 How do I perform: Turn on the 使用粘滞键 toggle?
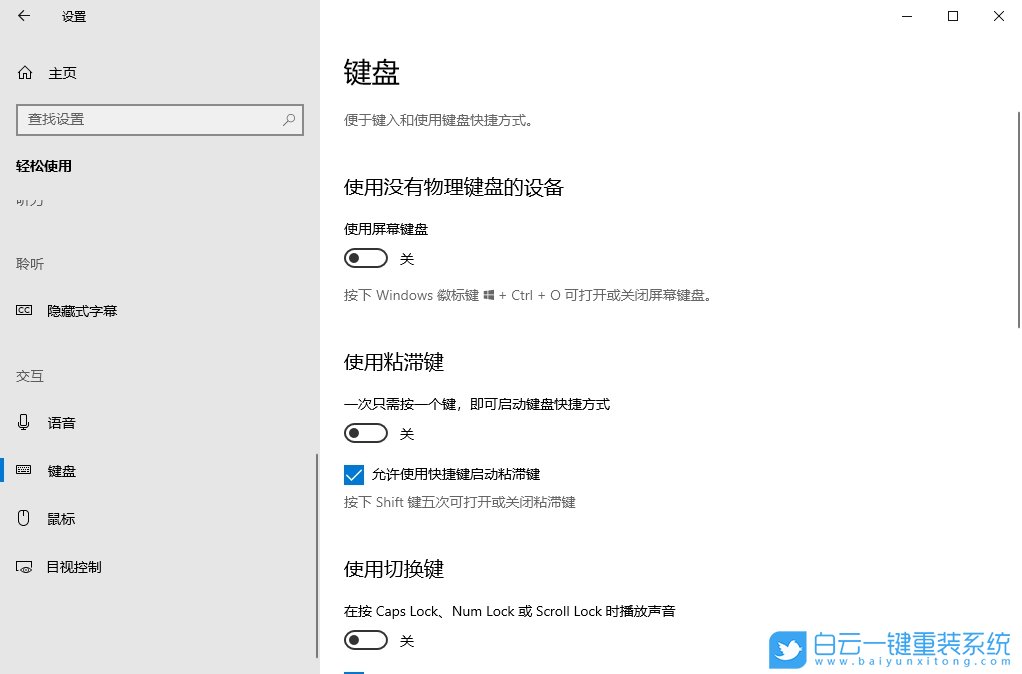365,433
